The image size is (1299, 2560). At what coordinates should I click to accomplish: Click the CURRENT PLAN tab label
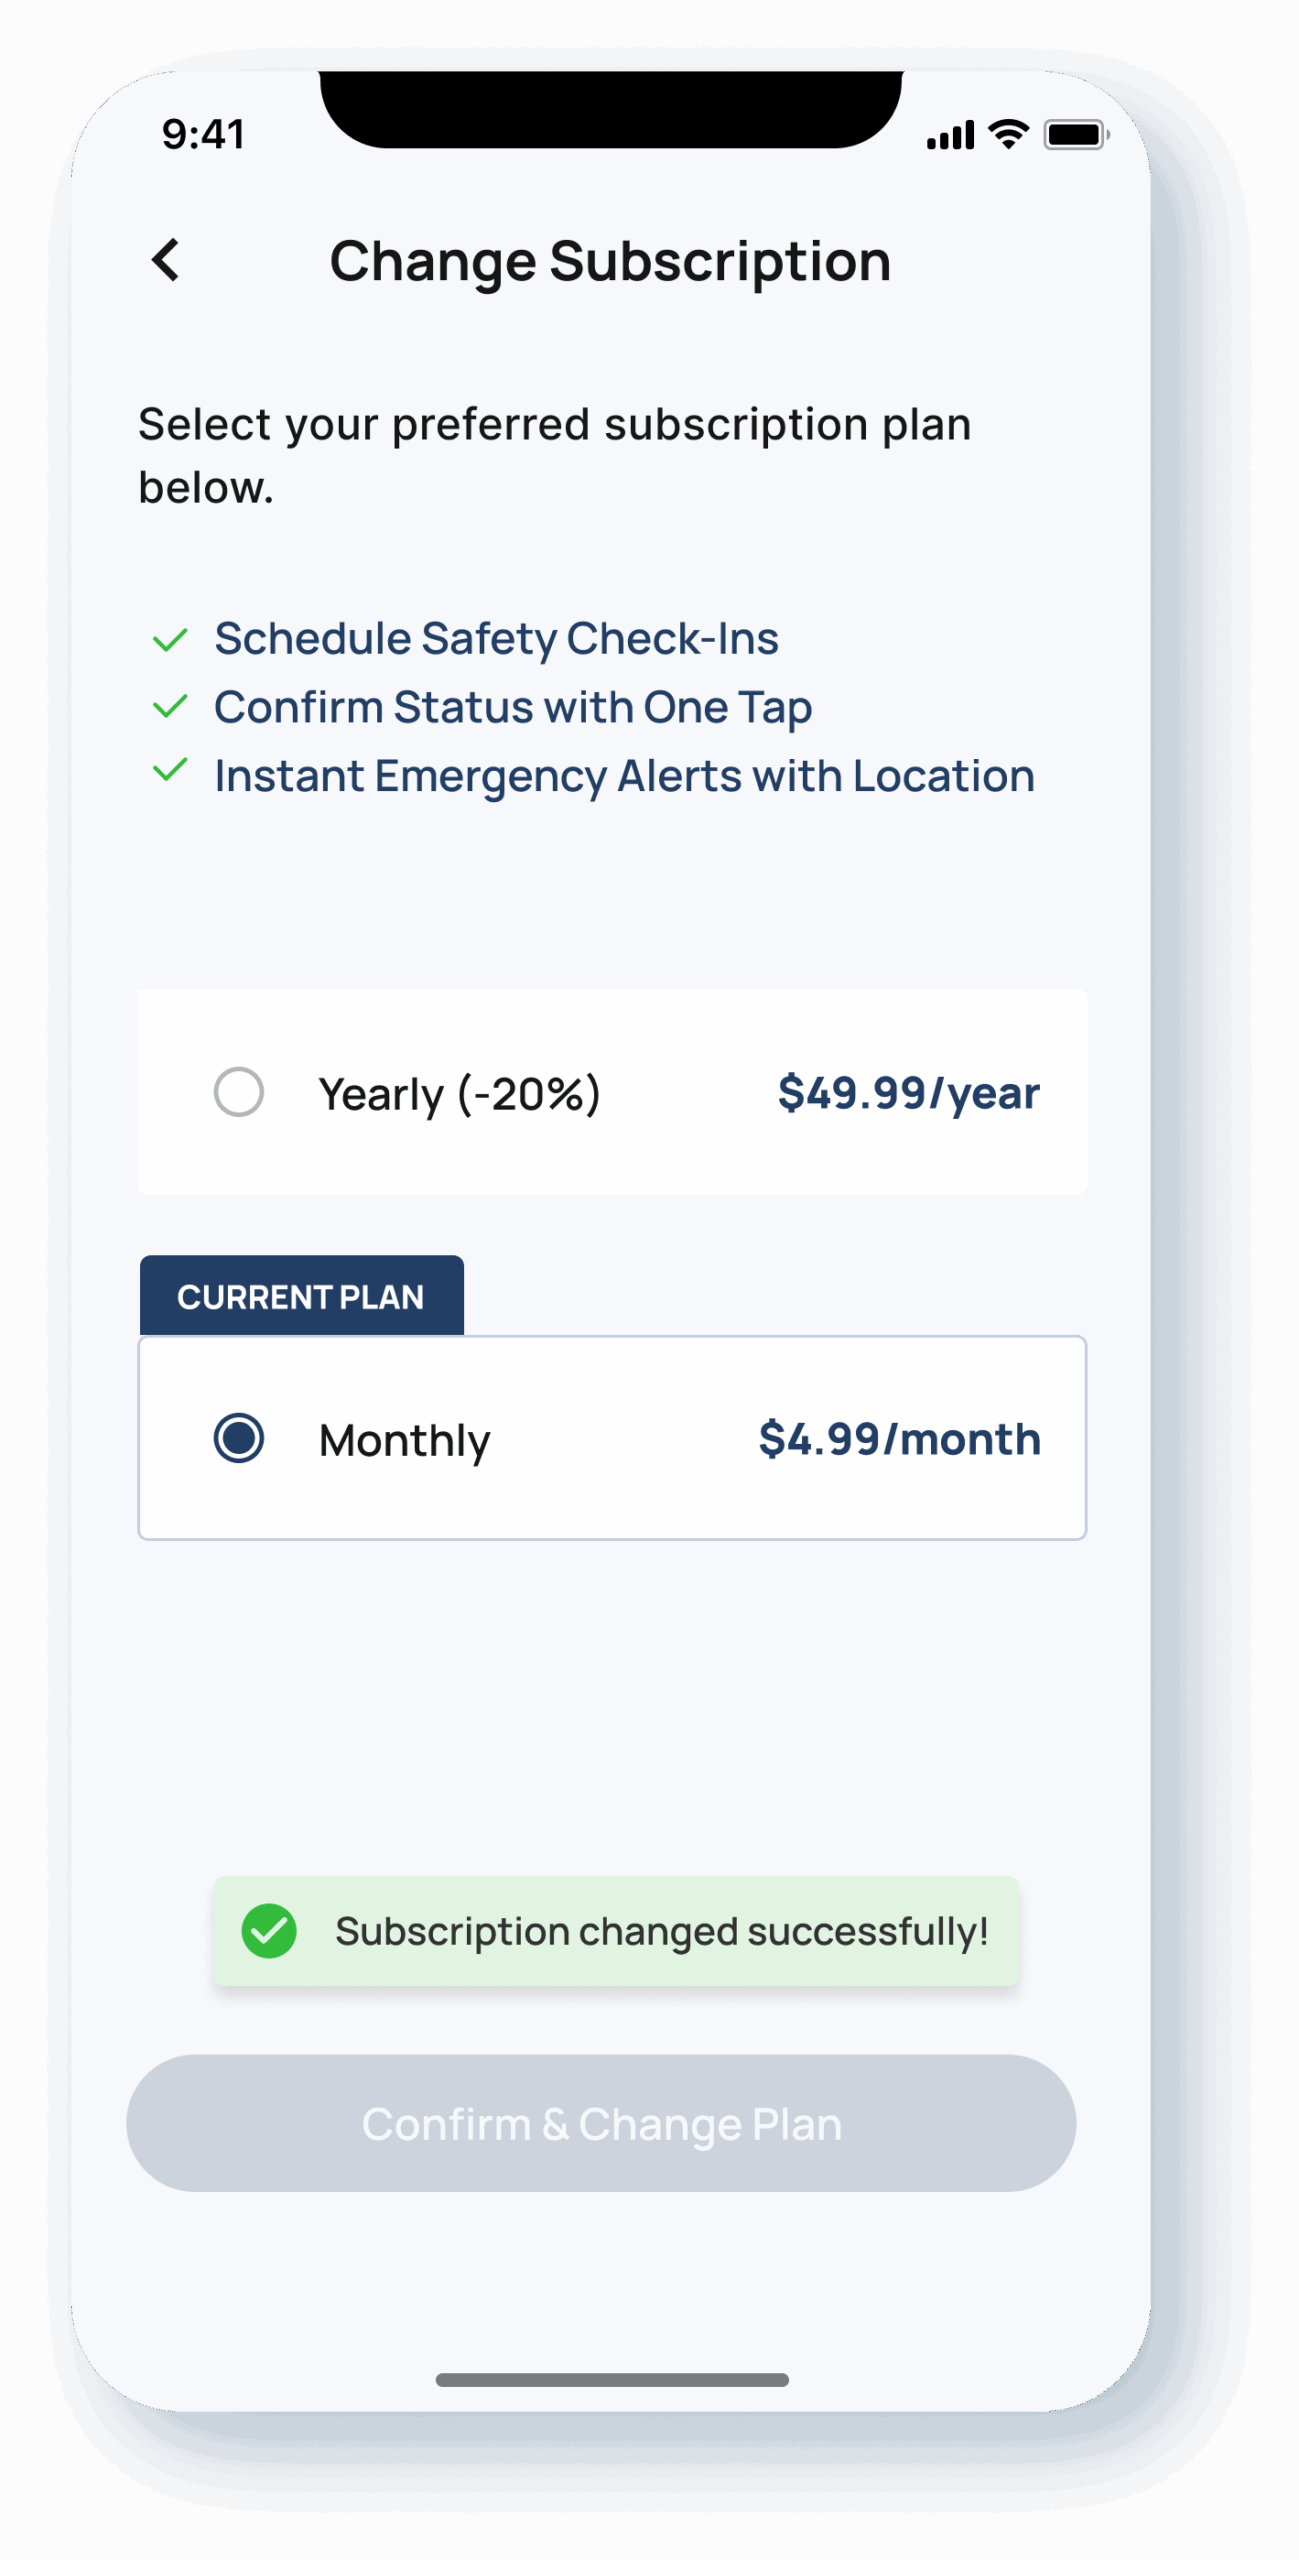[301, 1297]
